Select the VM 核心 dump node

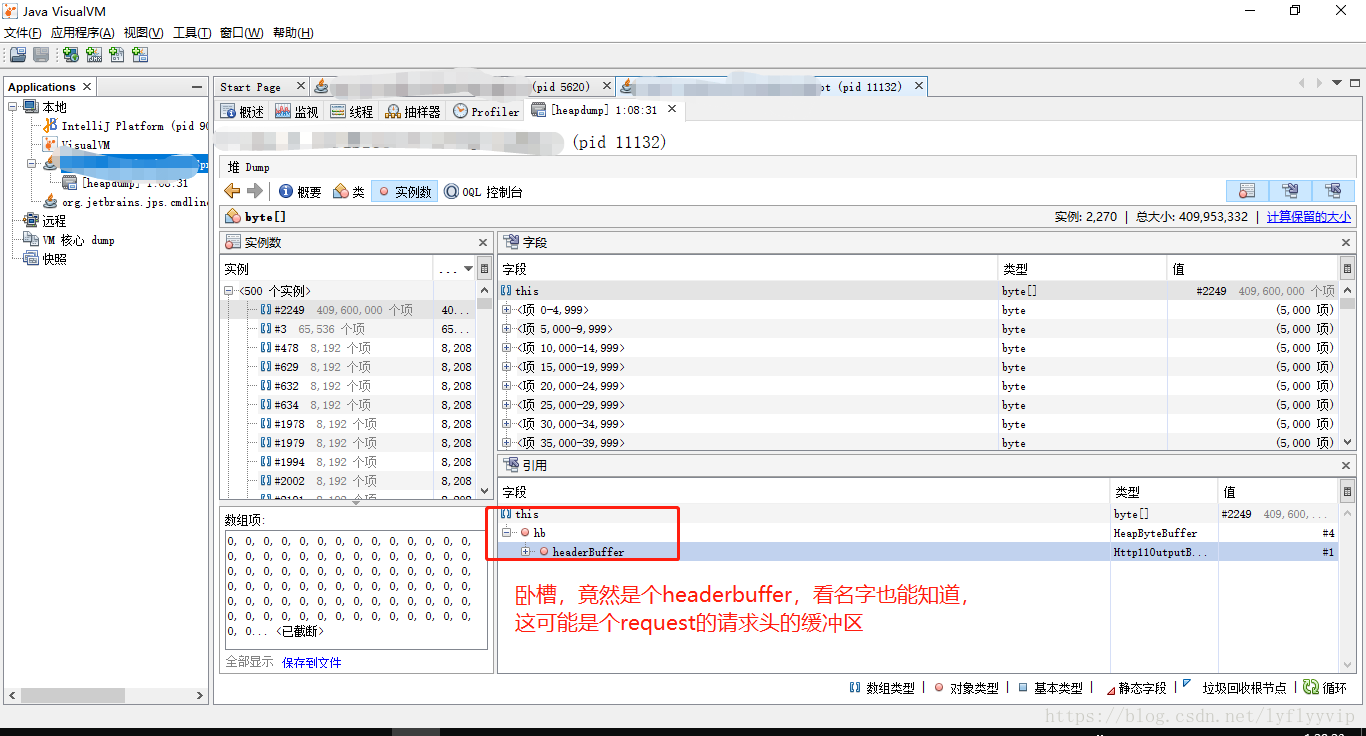pos(68,240)
